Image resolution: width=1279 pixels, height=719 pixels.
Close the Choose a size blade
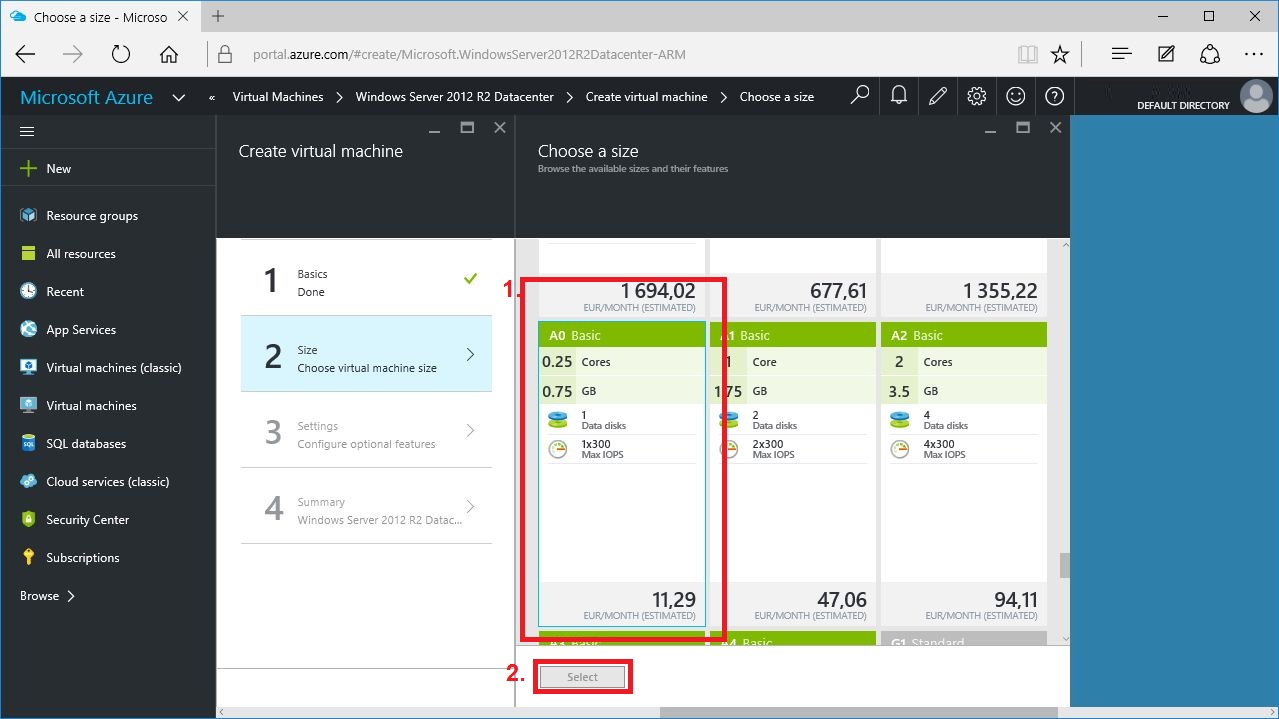pyautogui.click(x=1055, y=128)
